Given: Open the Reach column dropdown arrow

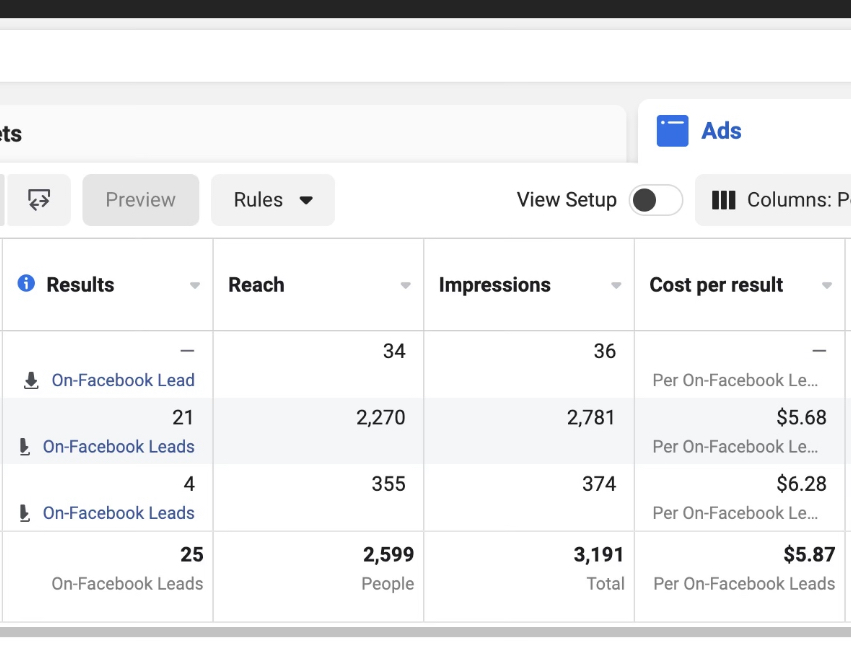Looking at the screenshot, I should [x=405, y=286].
